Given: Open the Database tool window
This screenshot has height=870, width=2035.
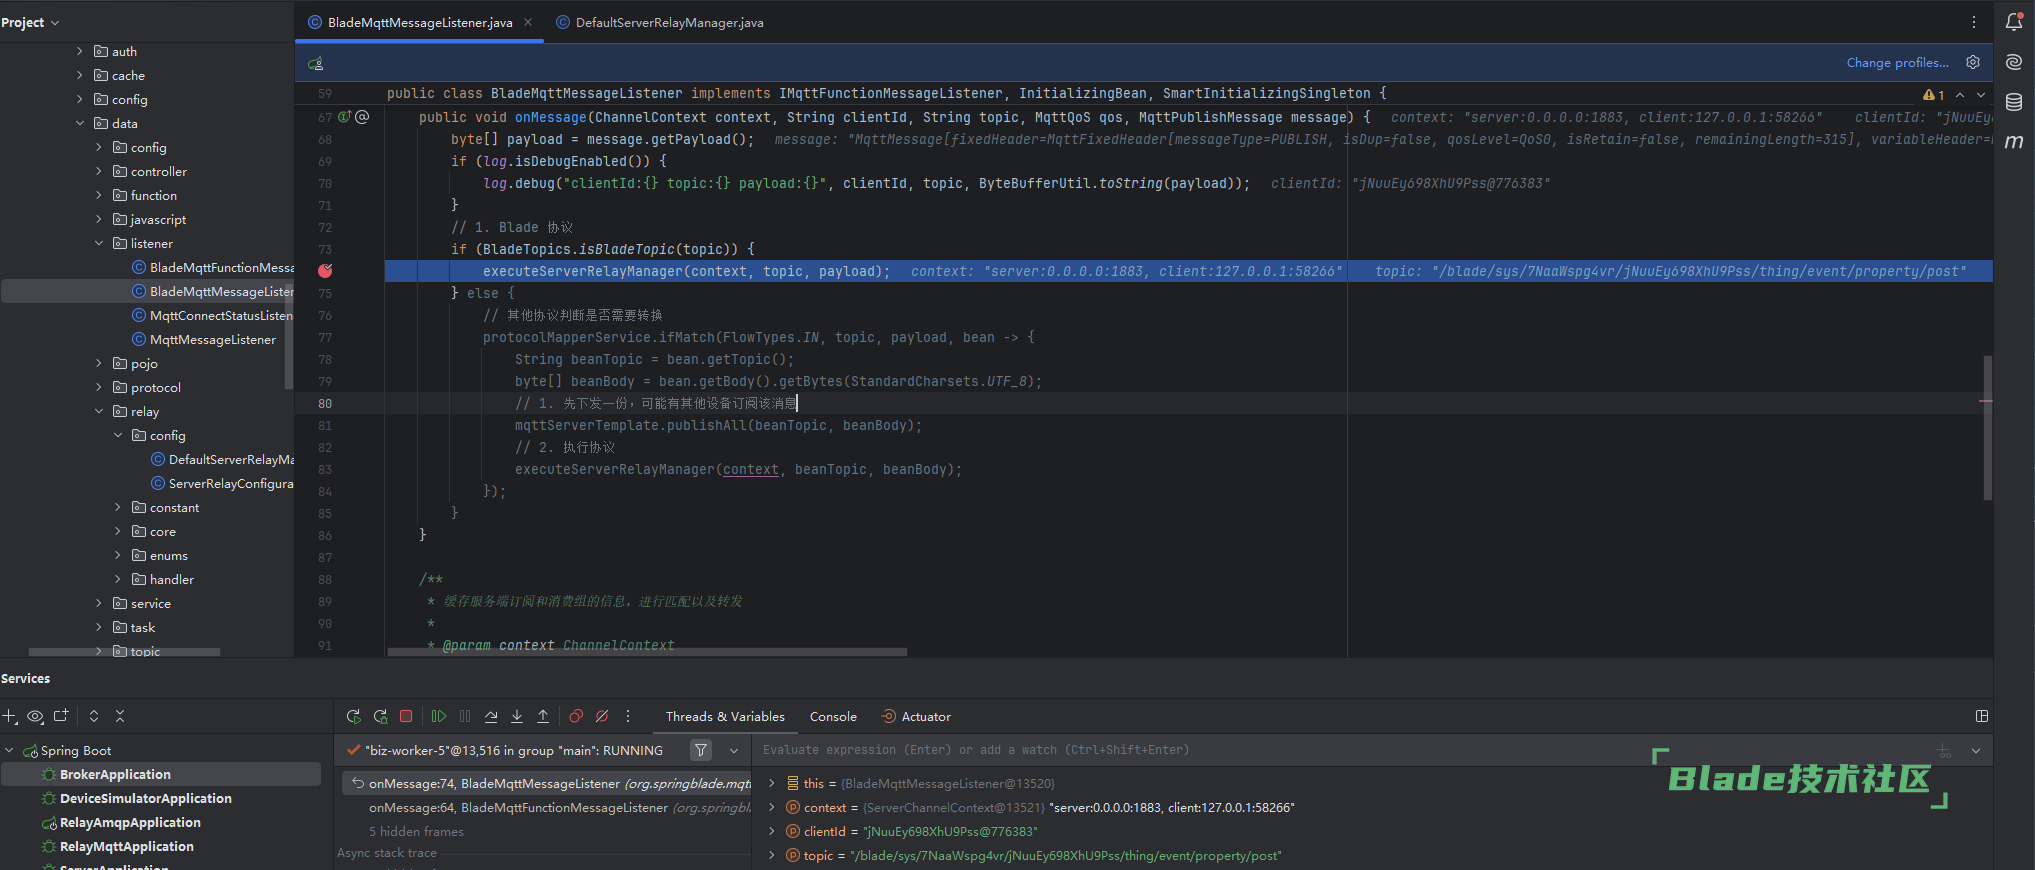Looking at the screenshot, I should 2014,102.
